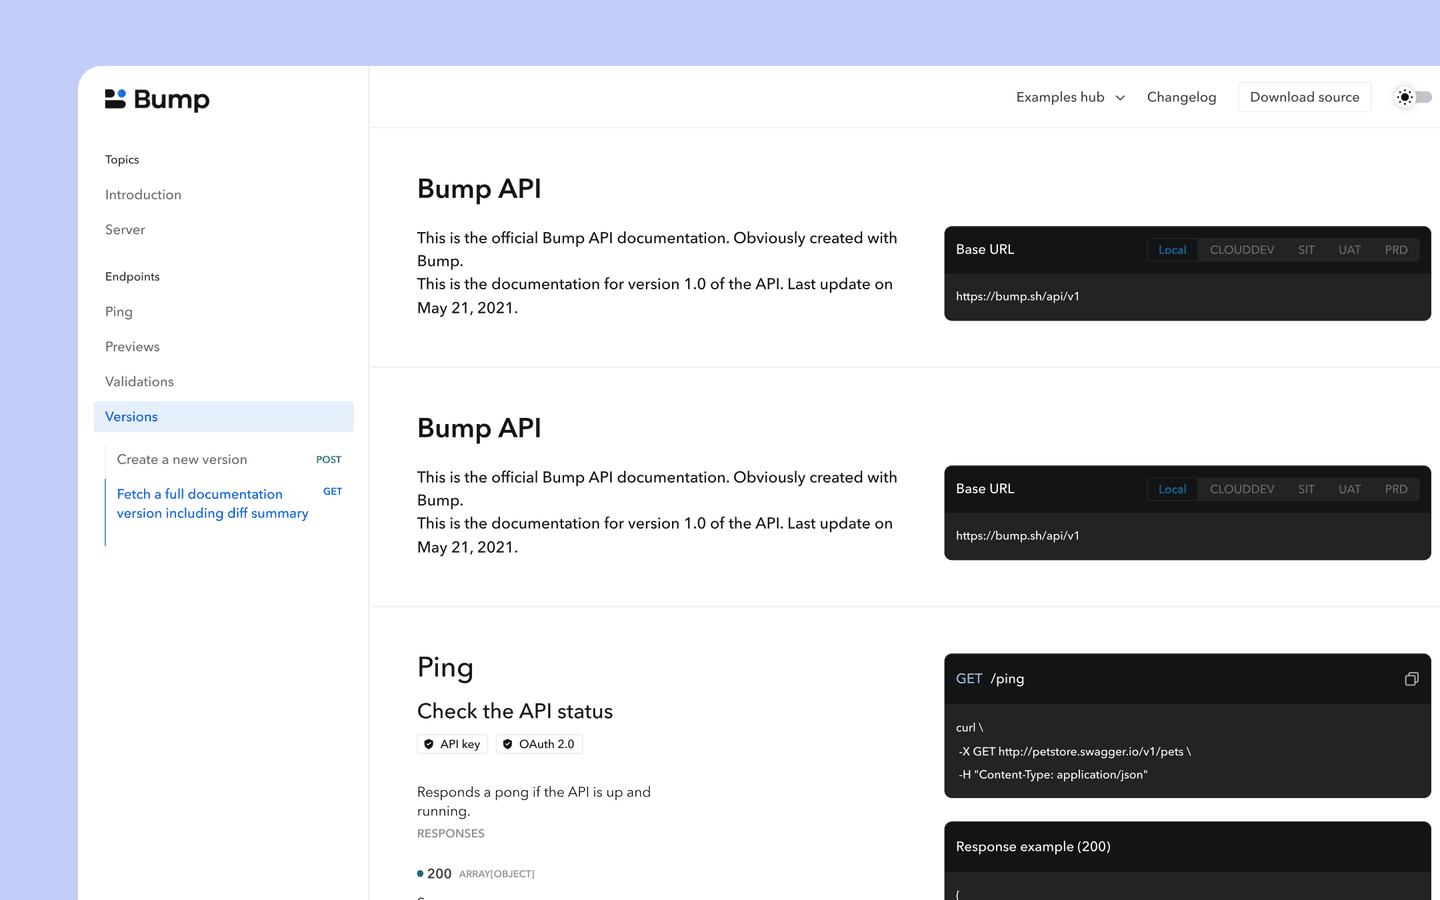Open Validations in the sidebar
This screenshot has height=900, width=1440.
[139, 382]
